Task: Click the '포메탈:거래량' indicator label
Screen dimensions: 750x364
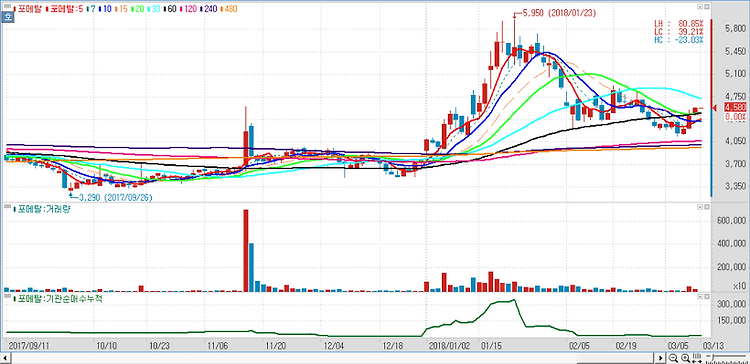Action: click(41, 209)
